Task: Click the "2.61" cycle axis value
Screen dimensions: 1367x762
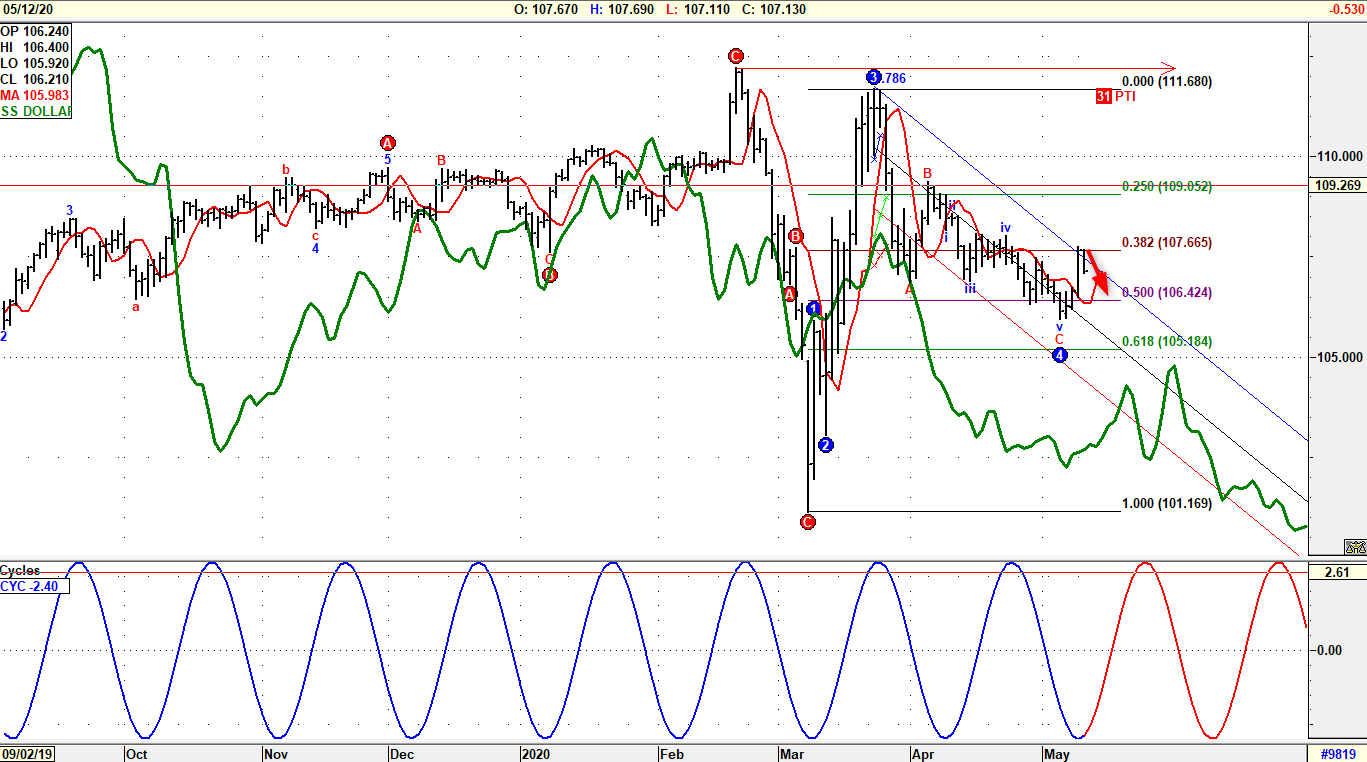Action: (x=1337, y=573)
